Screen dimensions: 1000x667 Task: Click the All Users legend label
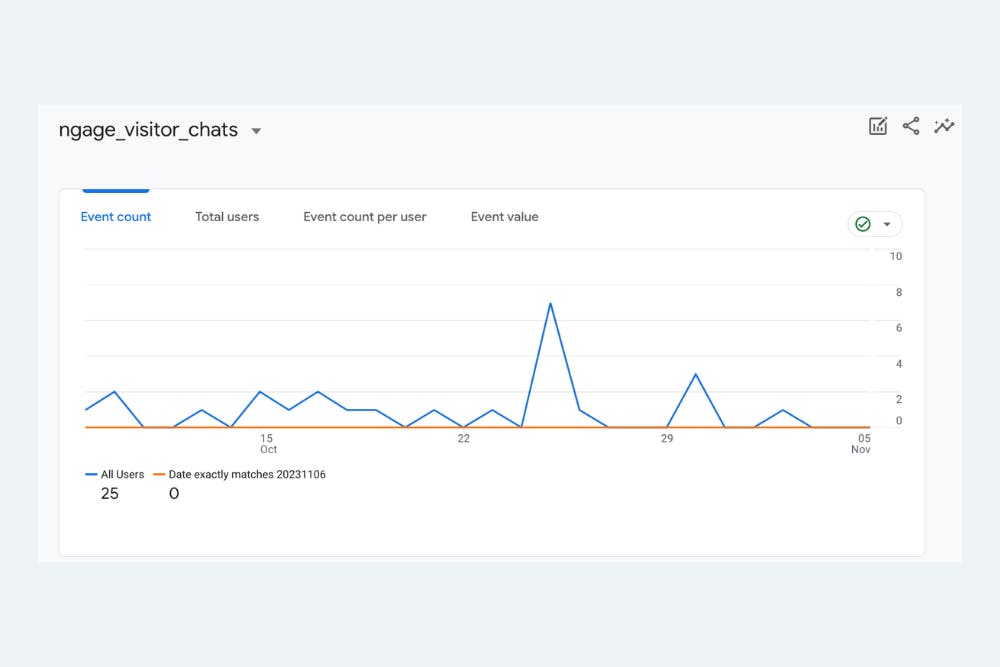pos(122,474)
